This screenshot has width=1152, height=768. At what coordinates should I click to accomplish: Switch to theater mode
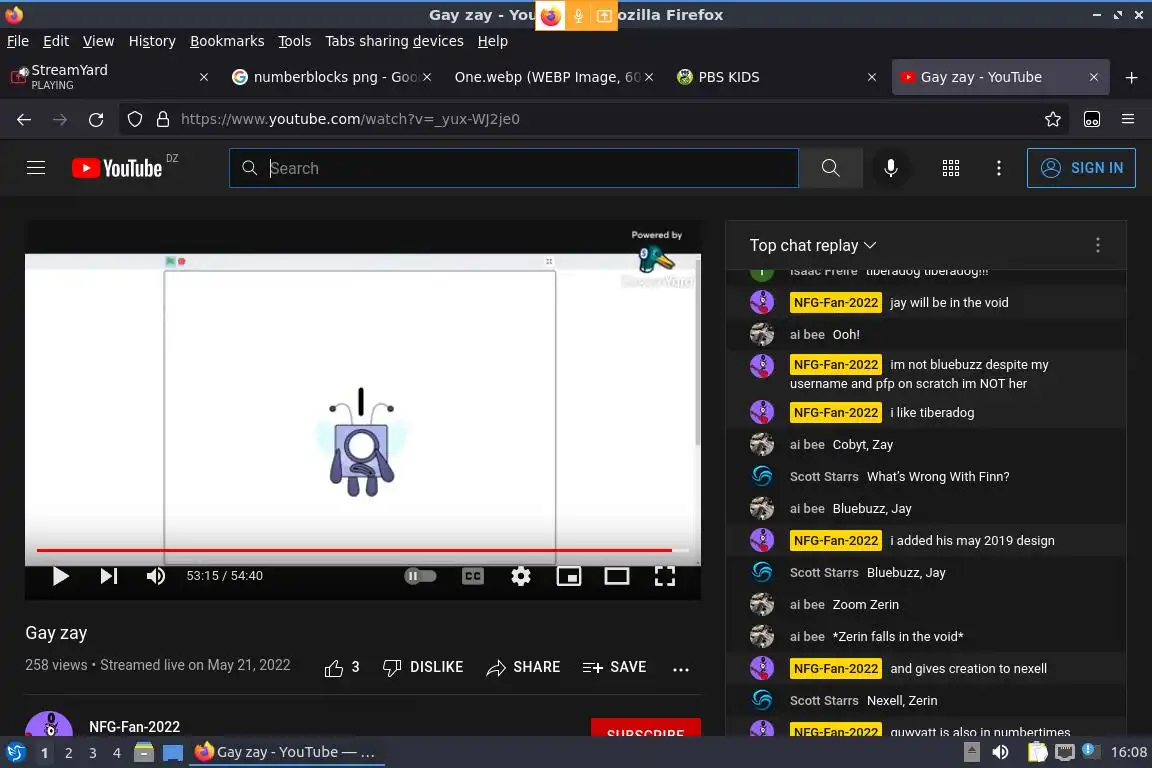pos(616,576)
